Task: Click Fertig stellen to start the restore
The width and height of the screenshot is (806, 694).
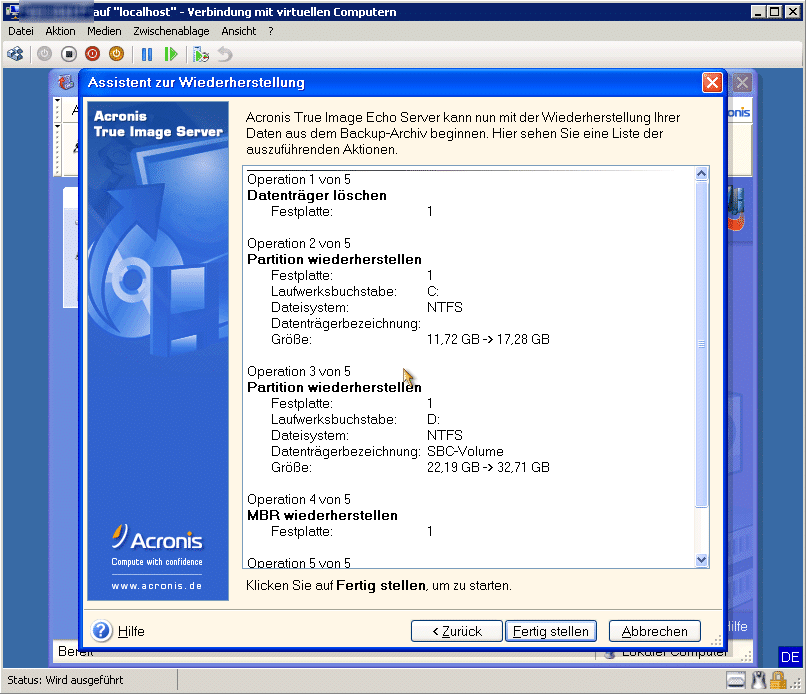Action: tap(551, 631)
